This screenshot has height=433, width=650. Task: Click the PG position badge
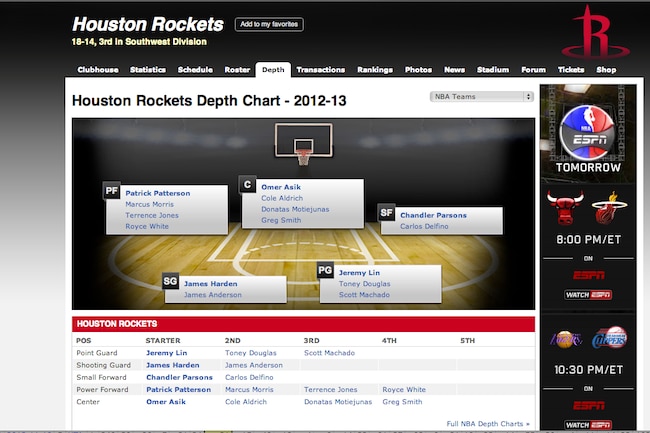tap(325, 270)
